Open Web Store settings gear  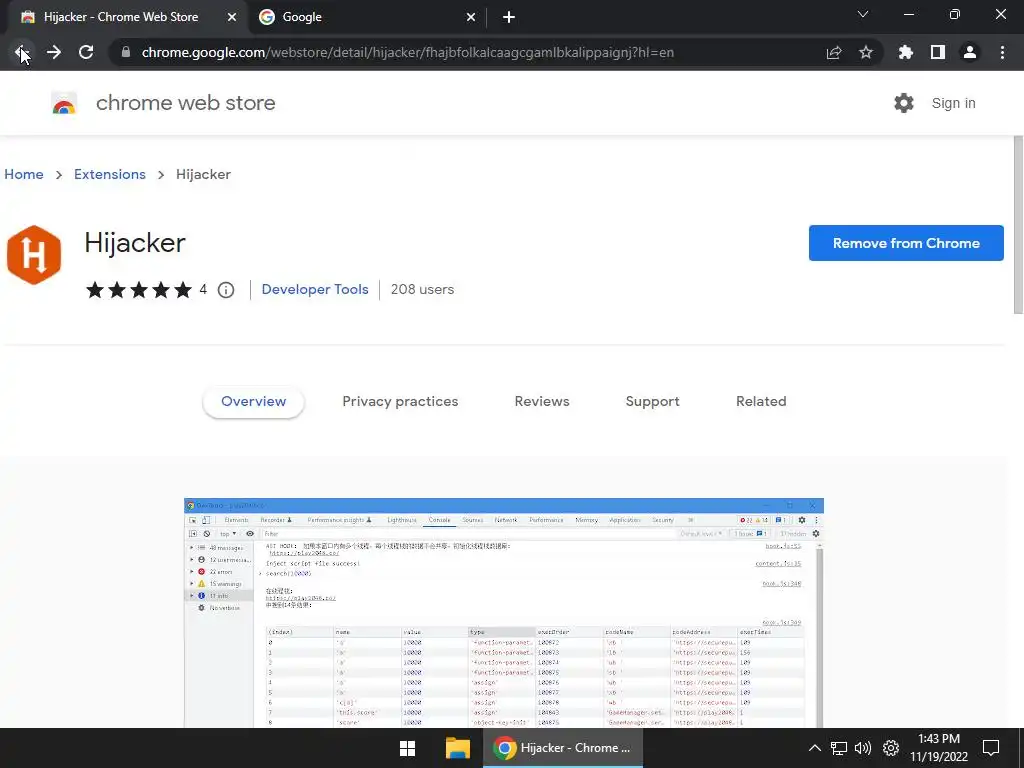point(904,103)
